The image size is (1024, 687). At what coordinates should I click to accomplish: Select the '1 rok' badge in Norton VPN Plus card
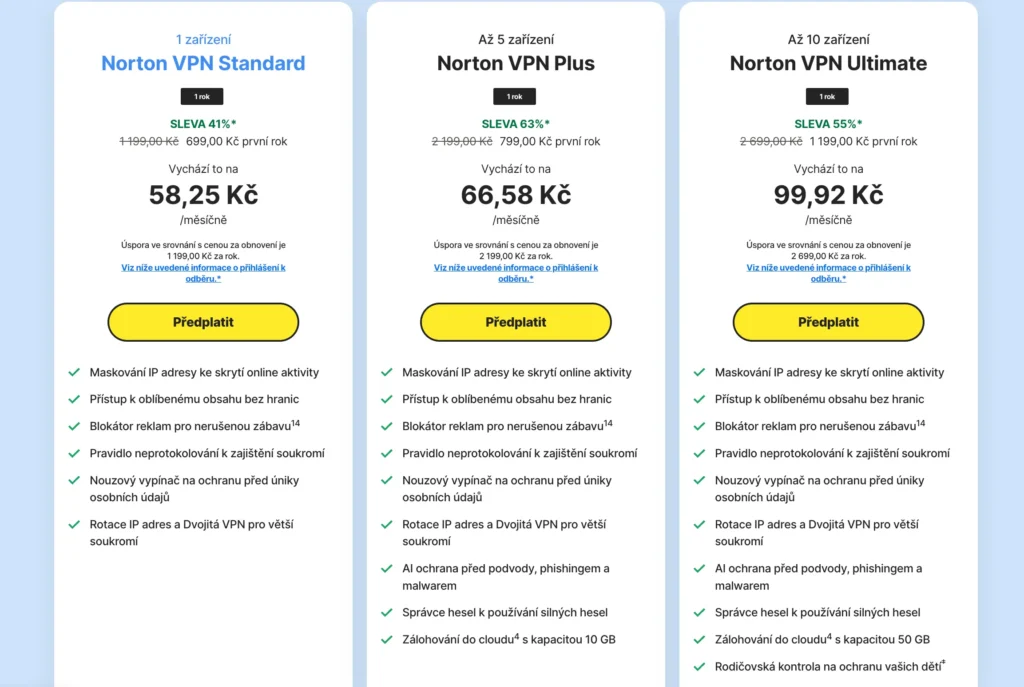coord(515,96)
